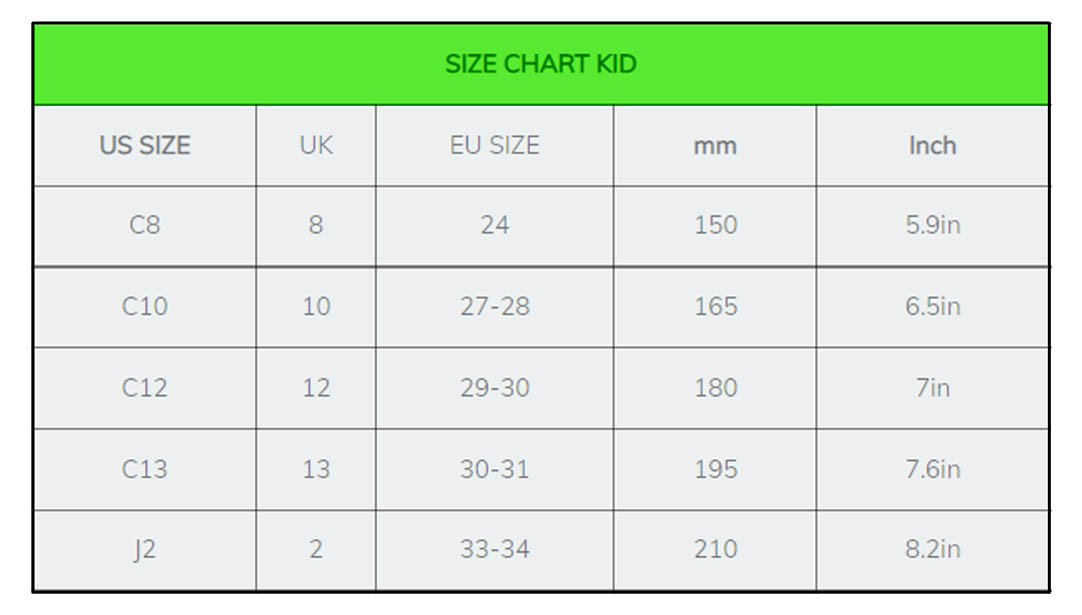This screenshot has height=615, width=1082.
Task: Click the mm column header
Action: pos(715,145)
